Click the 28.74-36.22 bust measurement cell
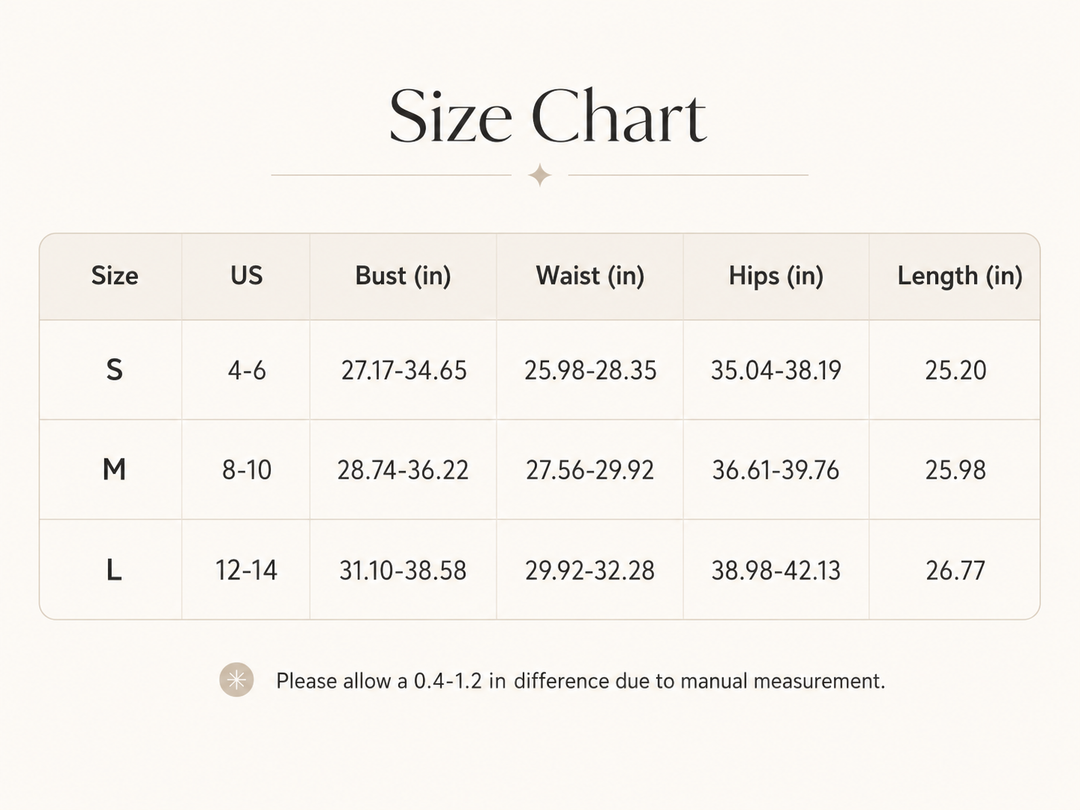 tap(403, 470)
